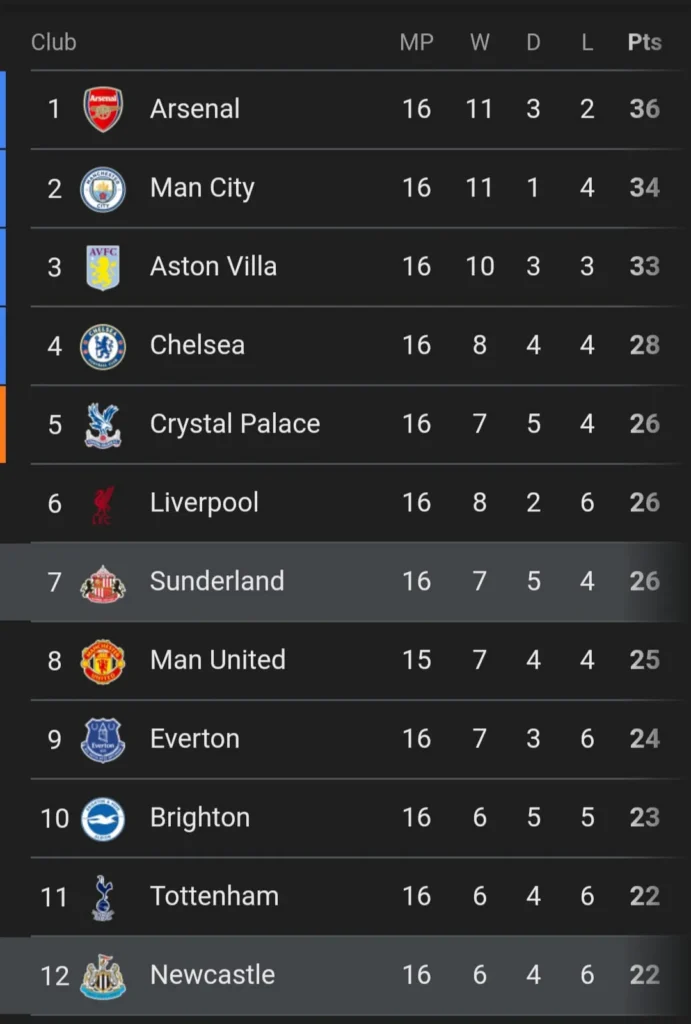Click the Everton club crest

(103, 739)
